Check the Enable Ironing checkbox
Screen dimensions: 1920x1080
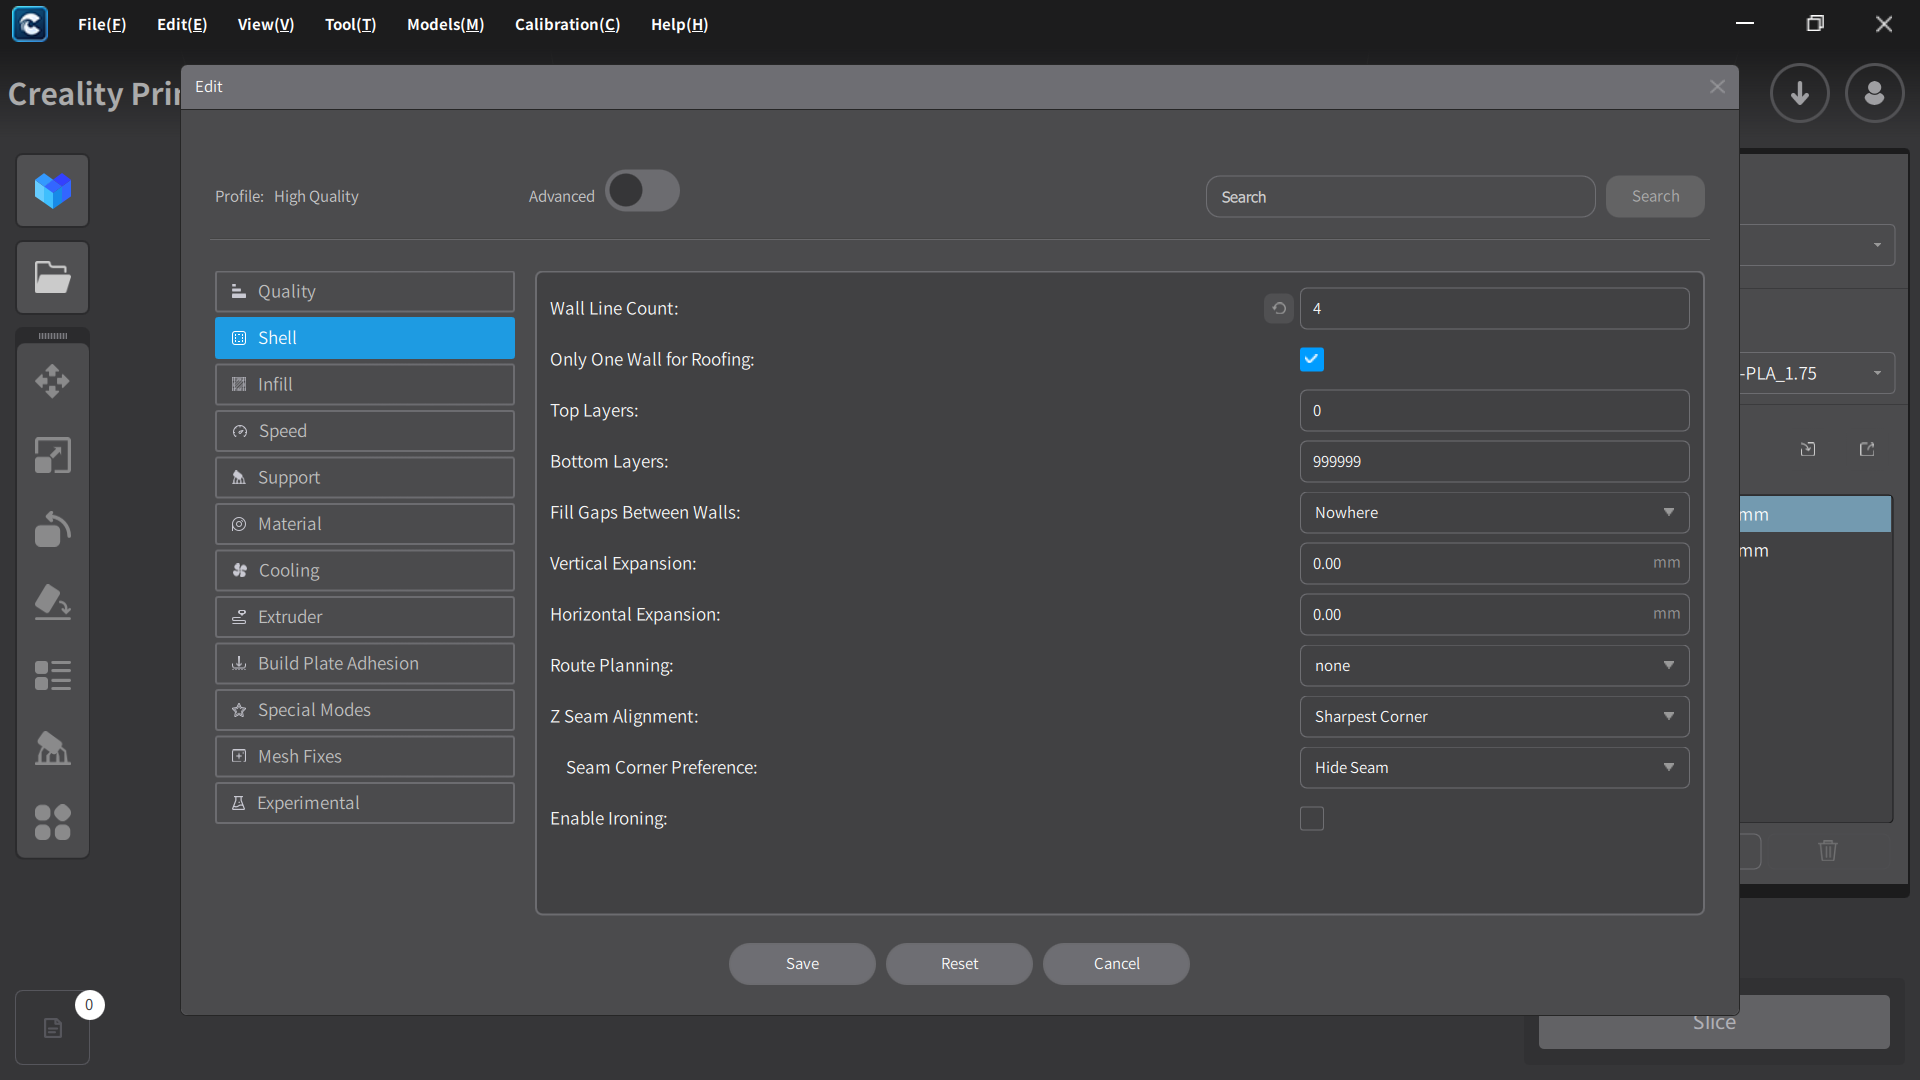coord(1312,818)
